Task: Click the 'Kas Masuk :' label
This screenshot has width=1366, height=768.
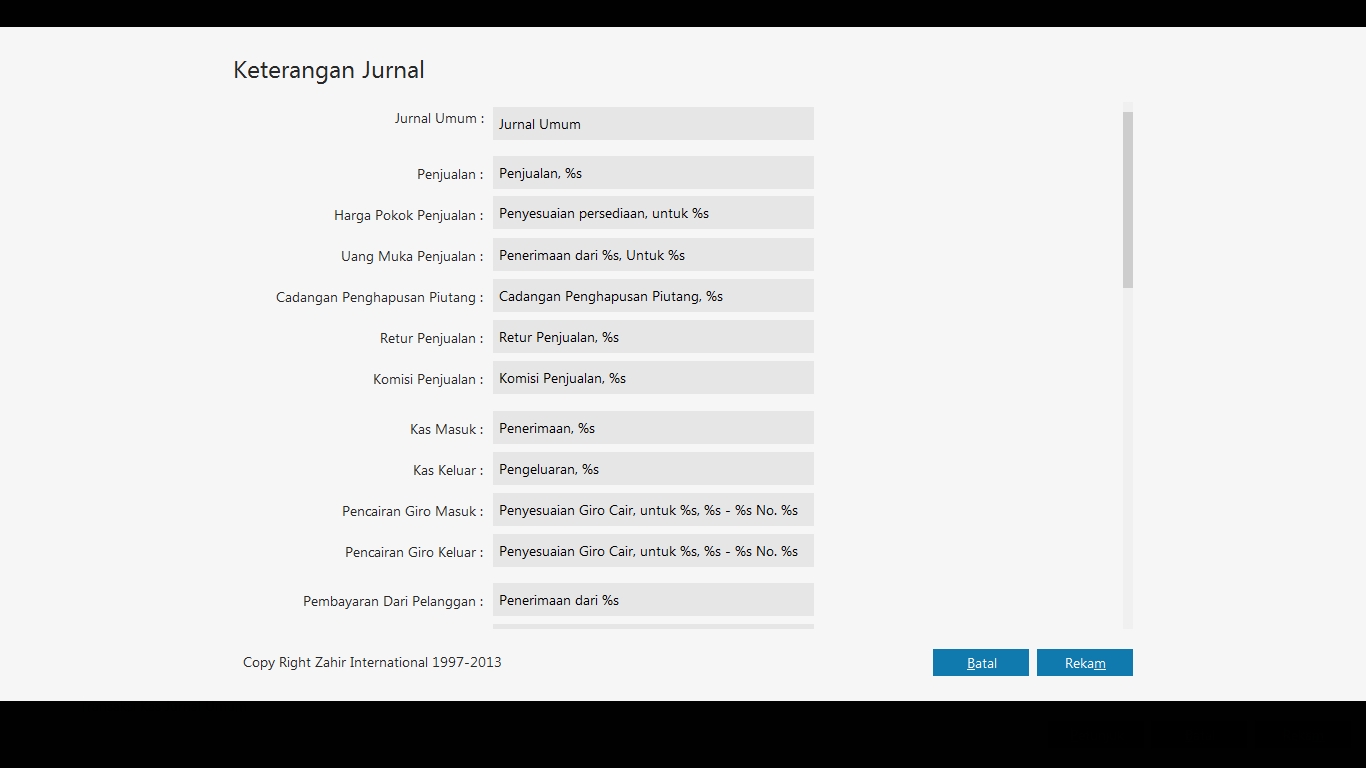Action: [x=446, y=429]
